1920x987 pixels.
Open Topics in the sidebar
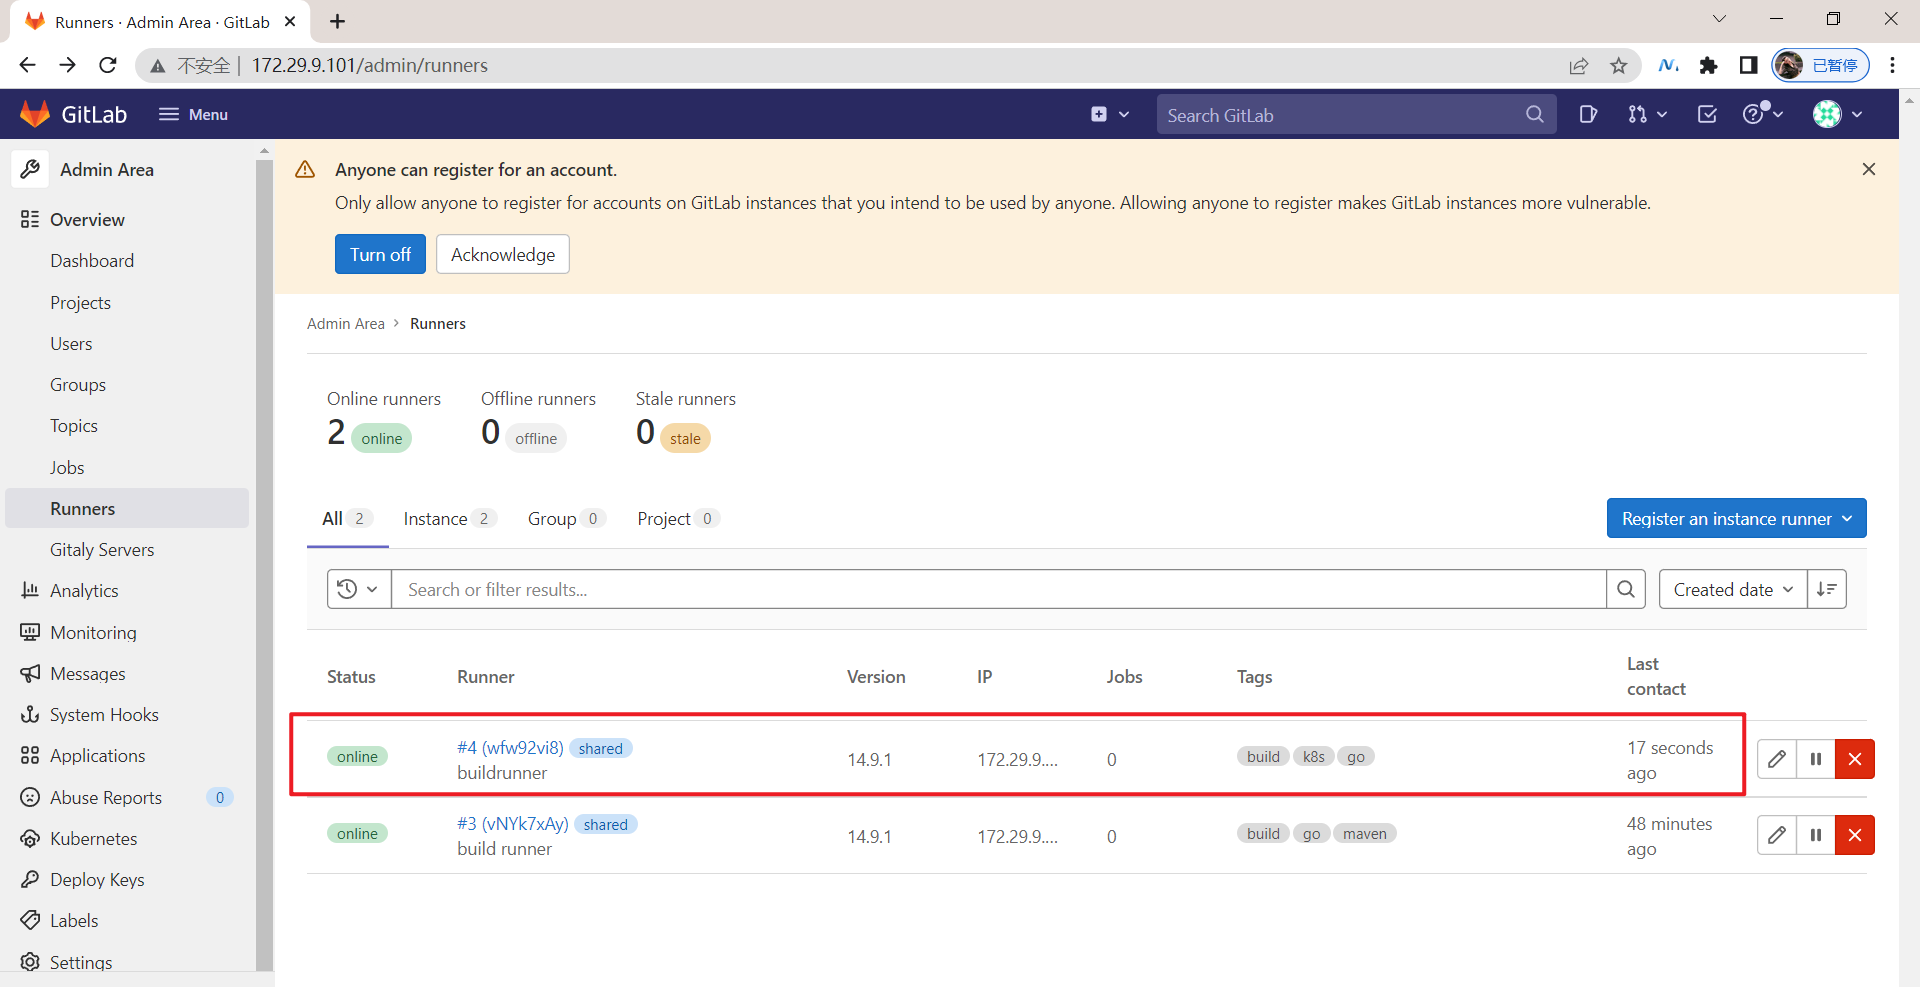pyautogui.click(x=74, y=426)
